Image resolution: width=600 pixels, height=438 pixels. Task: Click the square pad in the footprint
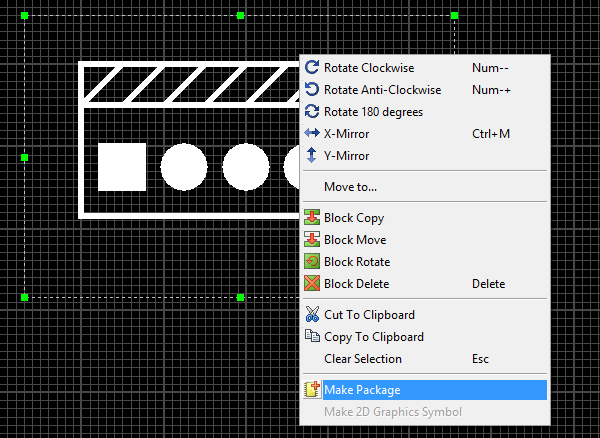122,167
